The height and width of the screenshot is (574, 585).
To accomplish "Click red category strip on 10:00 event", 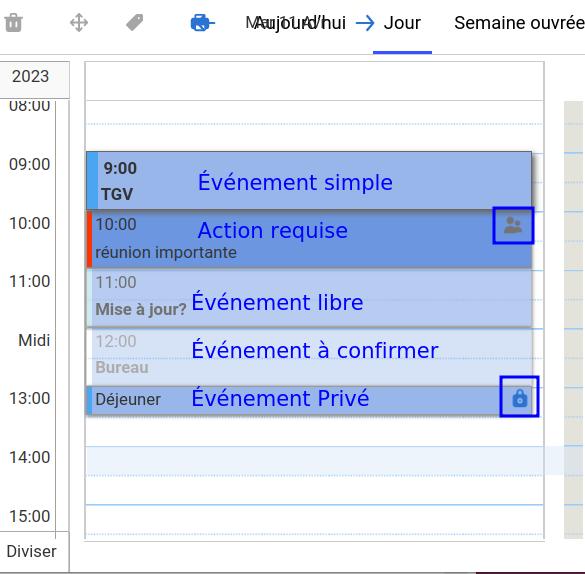I will (90, 239).
